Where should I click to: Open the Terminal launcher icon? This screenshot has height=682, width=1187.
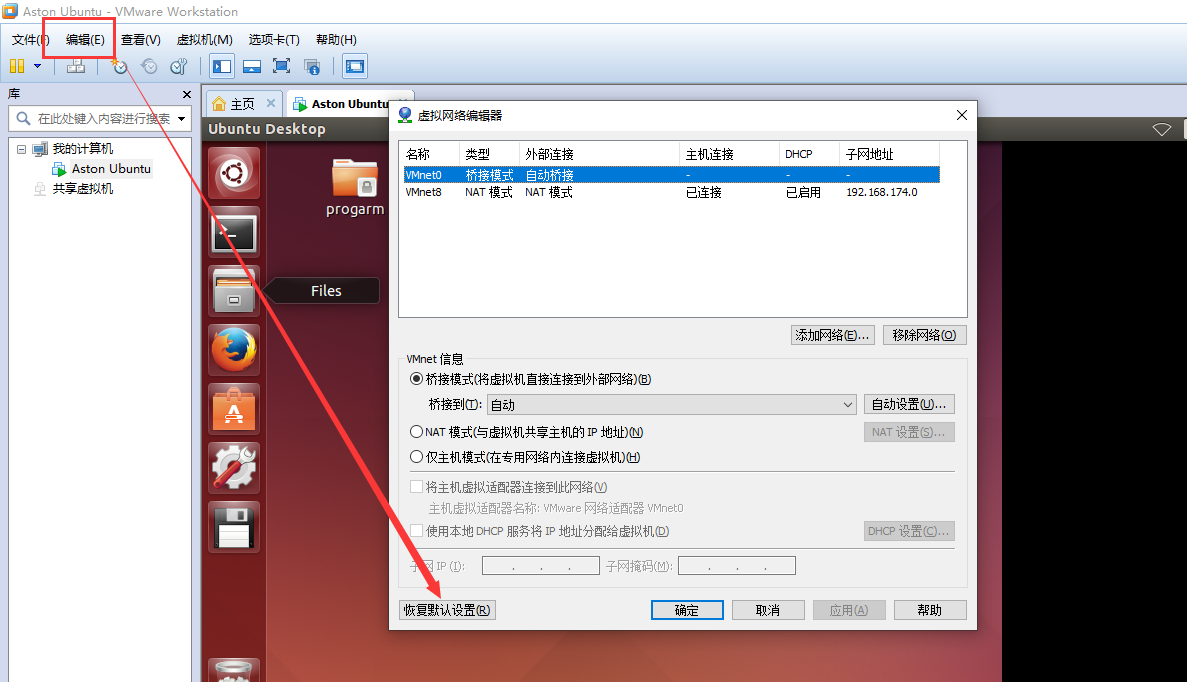point(234,232)
